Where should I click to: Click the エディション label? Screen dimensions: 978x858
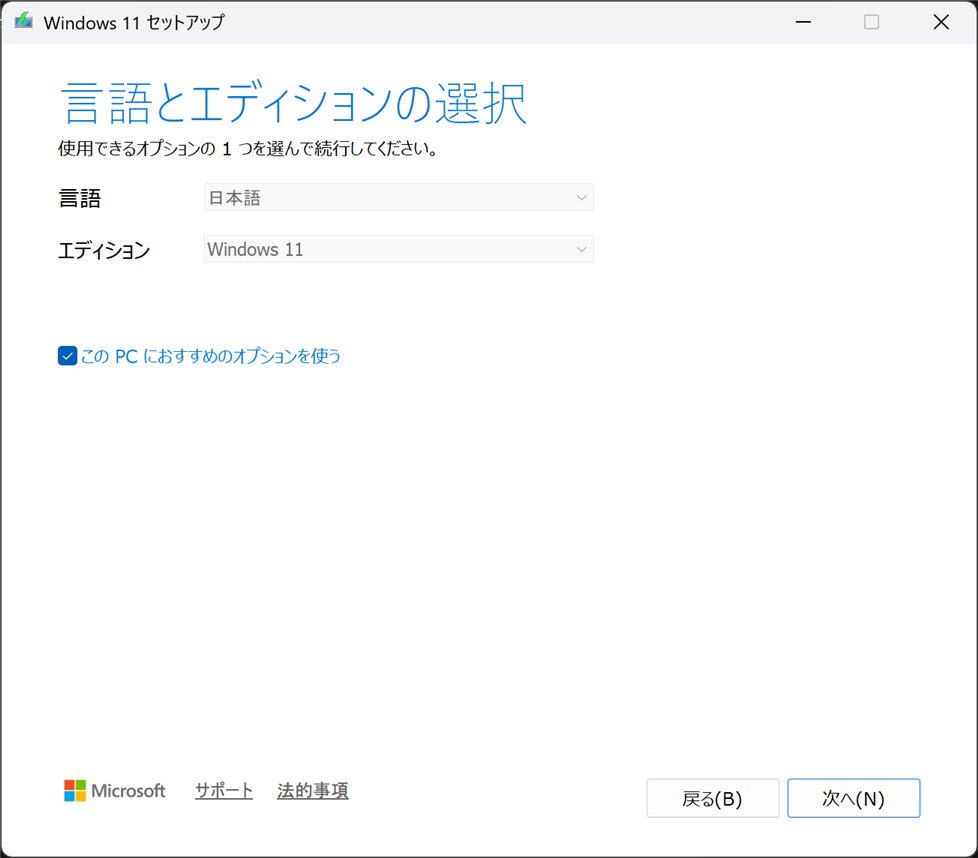pos(104,250)
